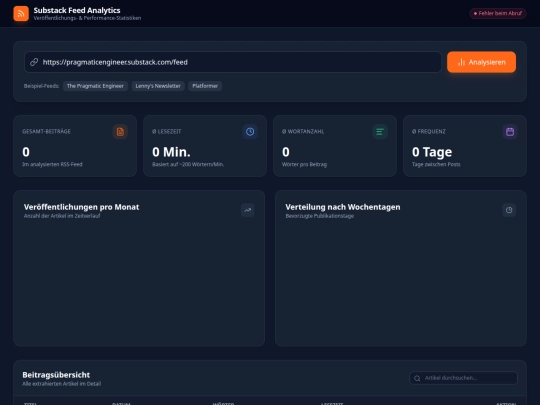This screenshot has width=540, height=405.
Task: Click the Beitragsübersicht section heading
Action: pos(56,375)
